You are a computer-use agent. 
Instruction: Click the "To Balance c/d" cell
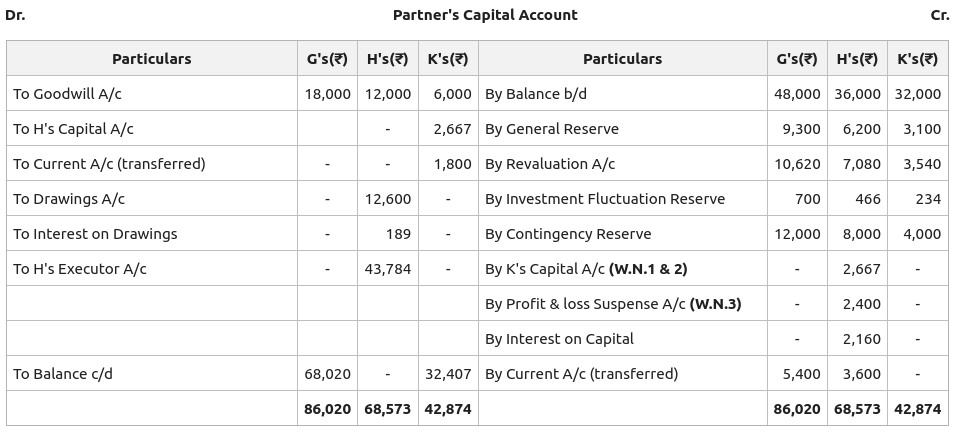[63, 374]
